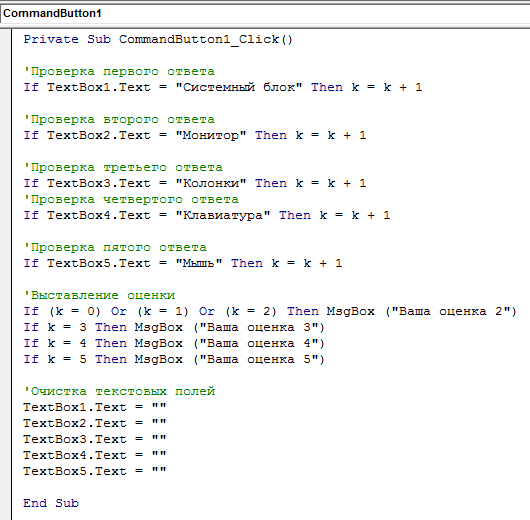This screenshot has height=520, width=530.
Task: Click the "Монитор" string in code
Action: [x=211, y=135]
